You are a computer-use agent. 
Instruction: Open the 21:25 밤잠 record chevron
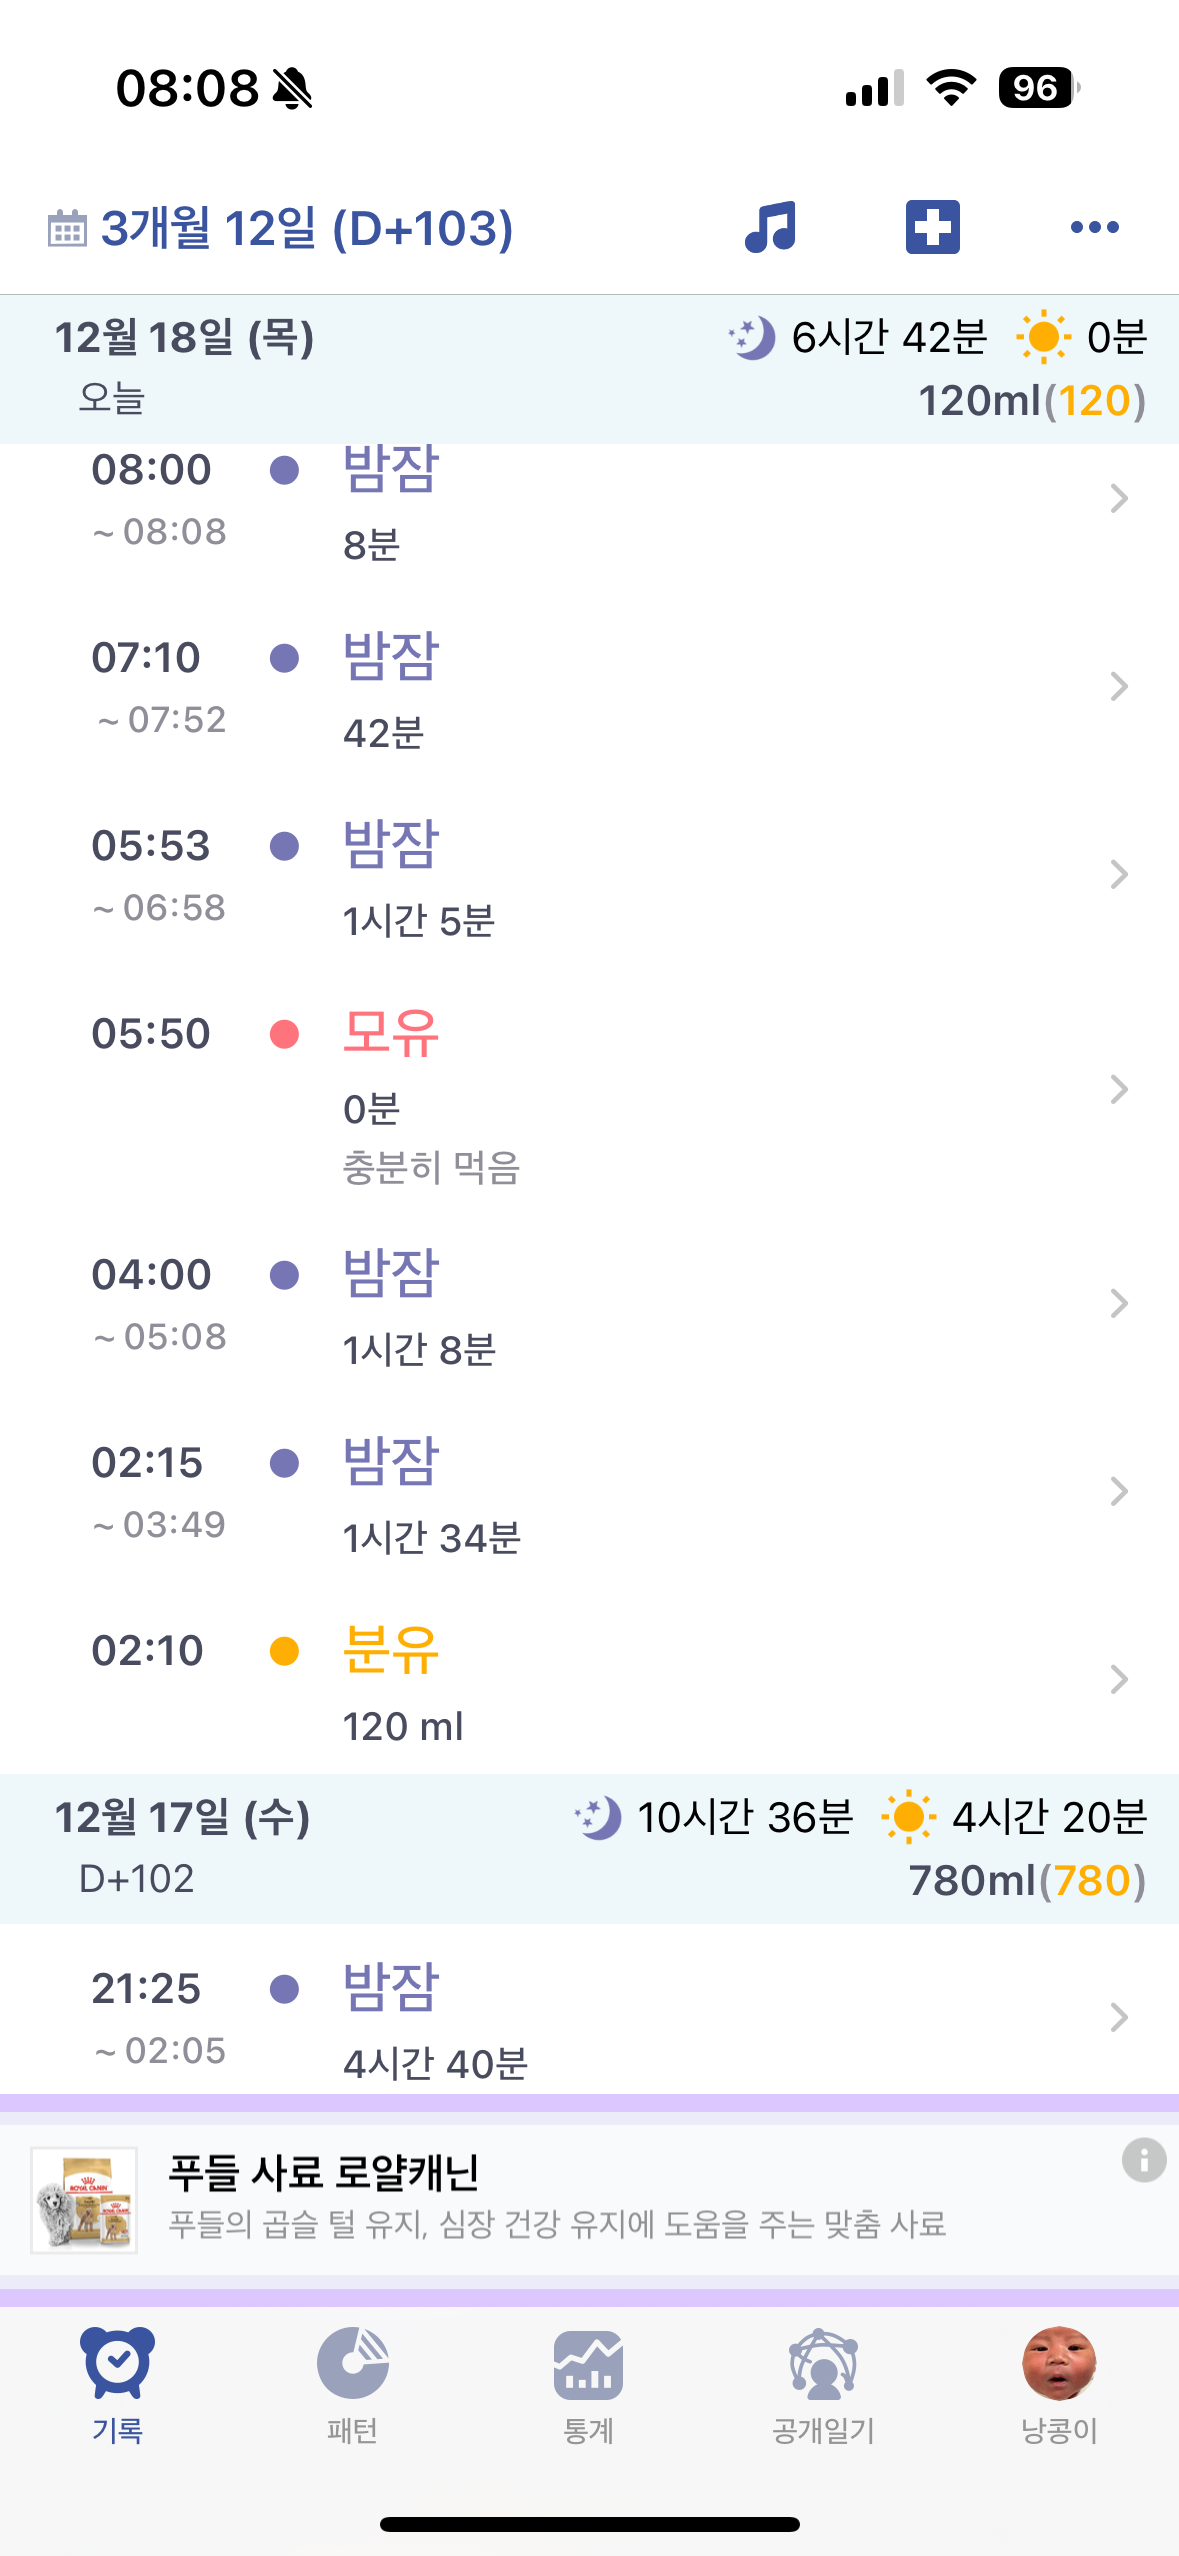[1119, 2018]
